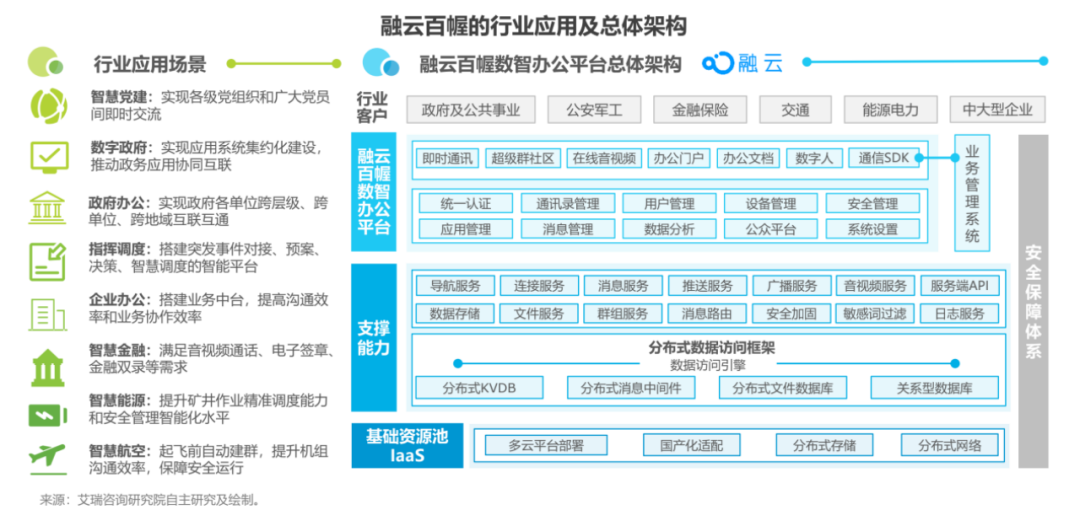Click the 安全保障体系 gray vertical bar
This screenshot has height=510, width=1080.
1033,300
